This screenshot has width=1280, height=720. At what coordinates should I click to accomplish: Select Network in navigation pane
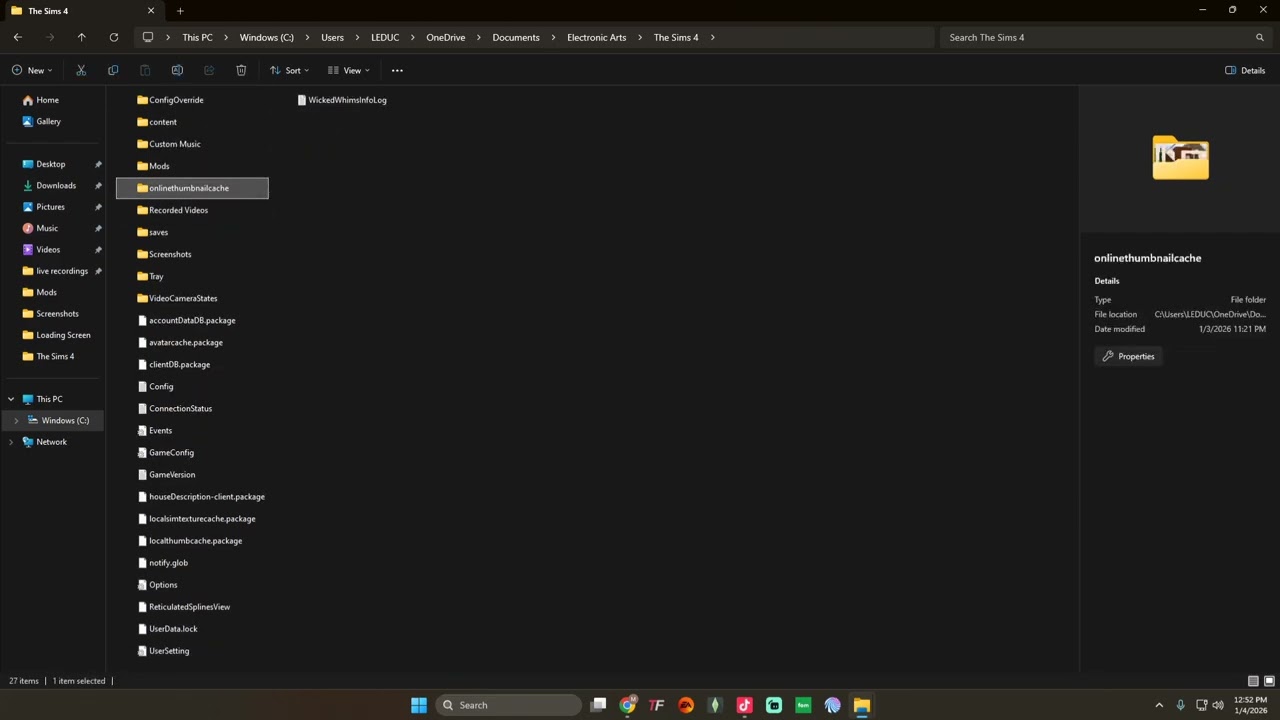click(51, 442)
